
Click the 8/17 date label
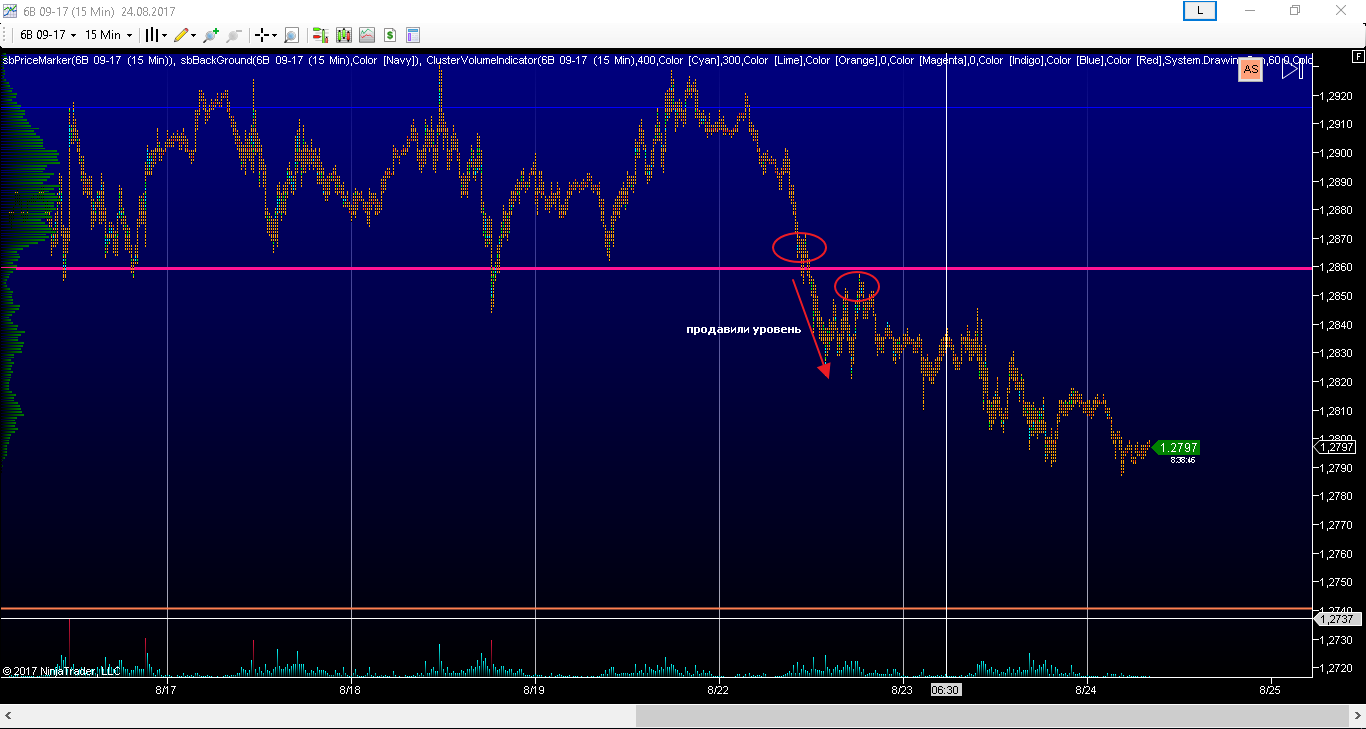pyautogui.click(x=166, y=690)
